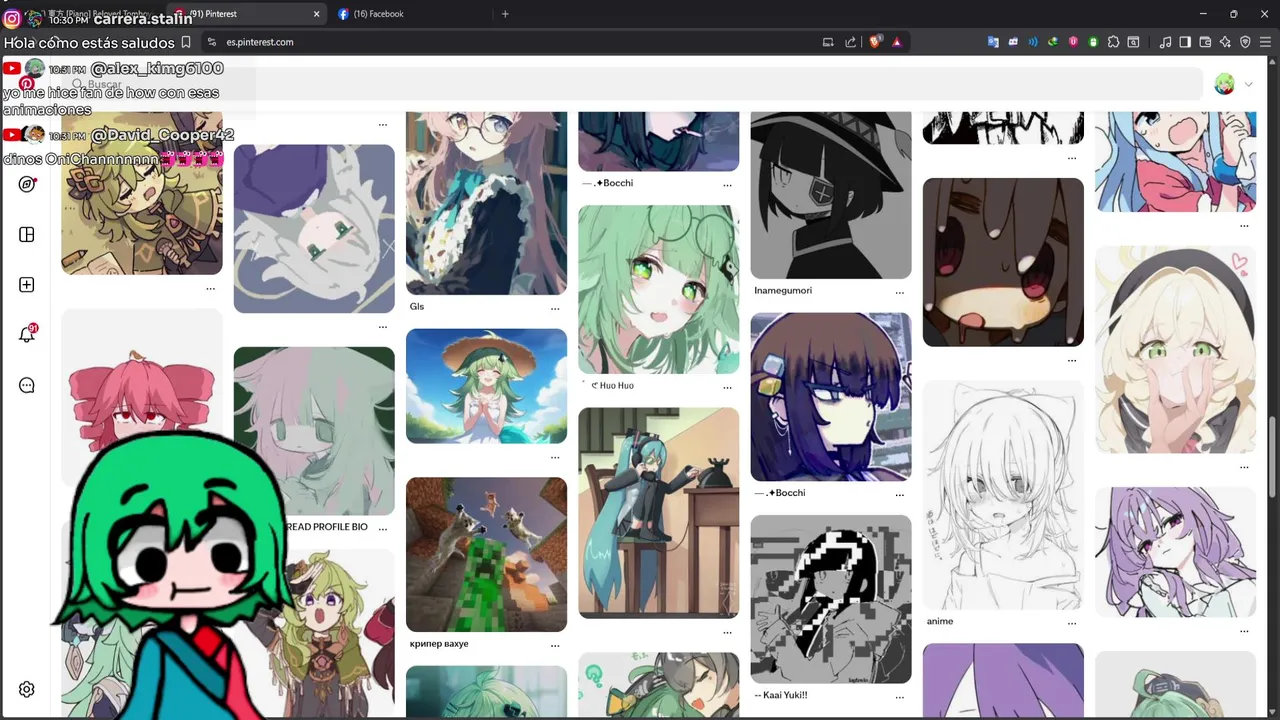Open the Inamegumori pin title
1280x720 pixels.
pyautogui.click(x=783, y=291)
